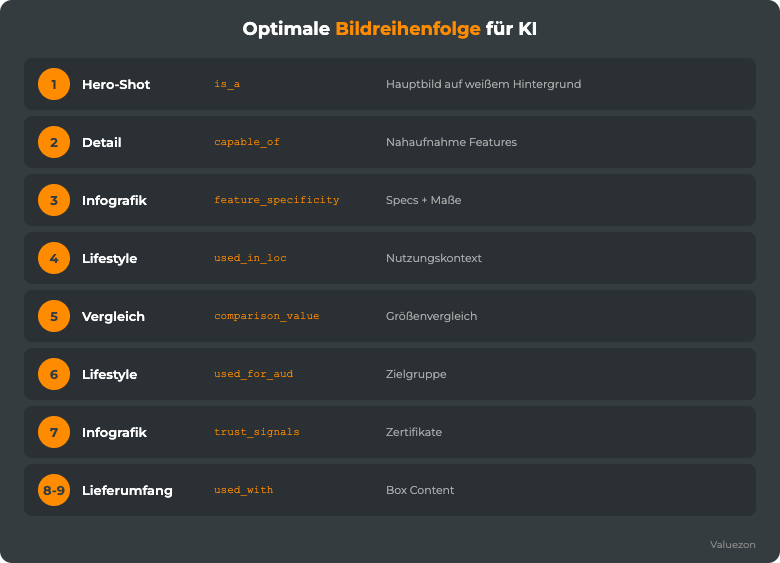This screenshot has height=563, width=780.
Task: Click the capable_of code tag
Action: 247,142
